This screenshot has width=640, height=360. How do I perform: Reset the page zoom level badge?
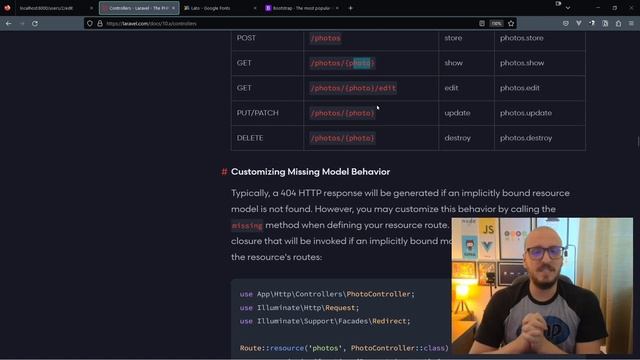click(496, 24)
